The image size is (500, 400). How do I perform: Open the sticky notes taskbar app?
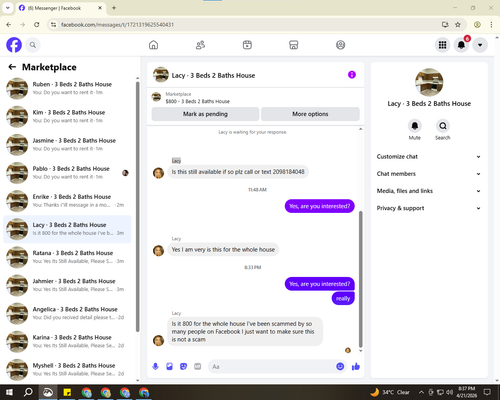click(67, 392)
